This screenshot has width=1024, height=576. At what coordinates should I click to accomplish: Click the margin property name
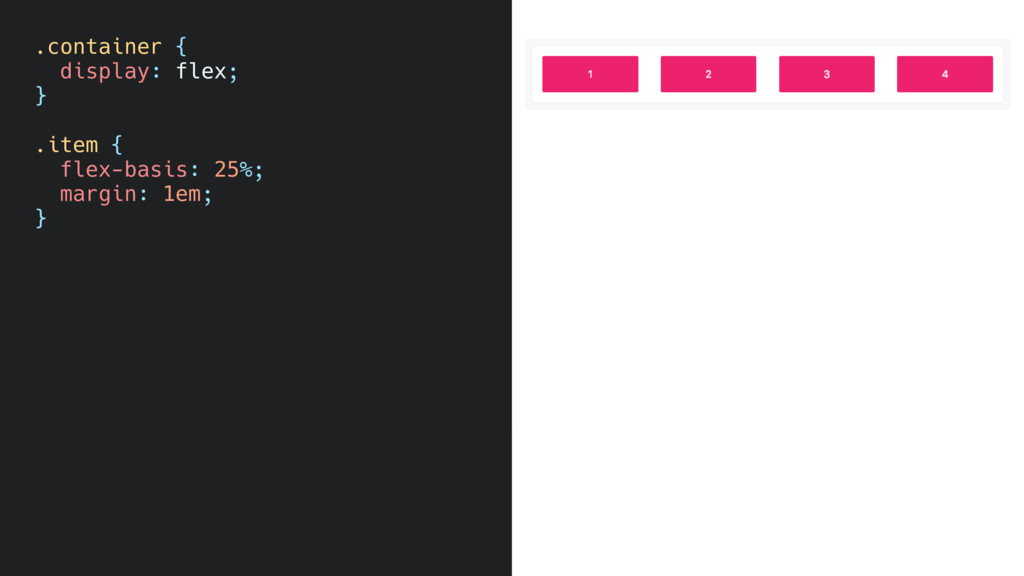tap(98, 194)
